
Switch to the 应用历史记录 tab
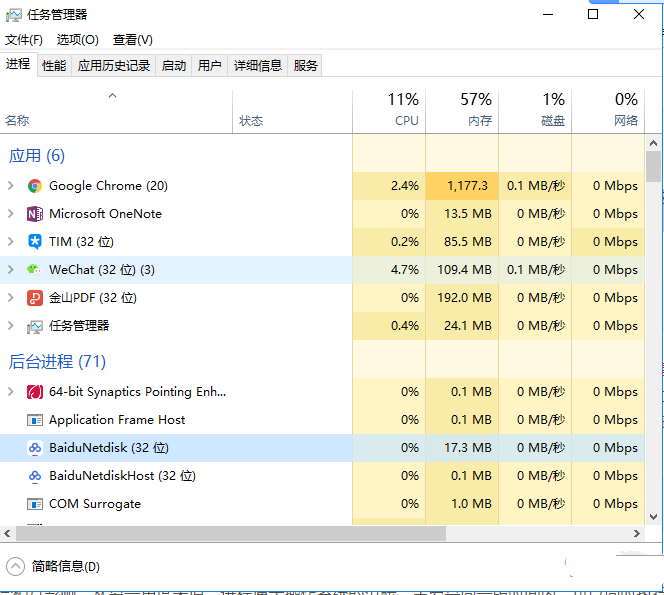(x=113, y=66)
